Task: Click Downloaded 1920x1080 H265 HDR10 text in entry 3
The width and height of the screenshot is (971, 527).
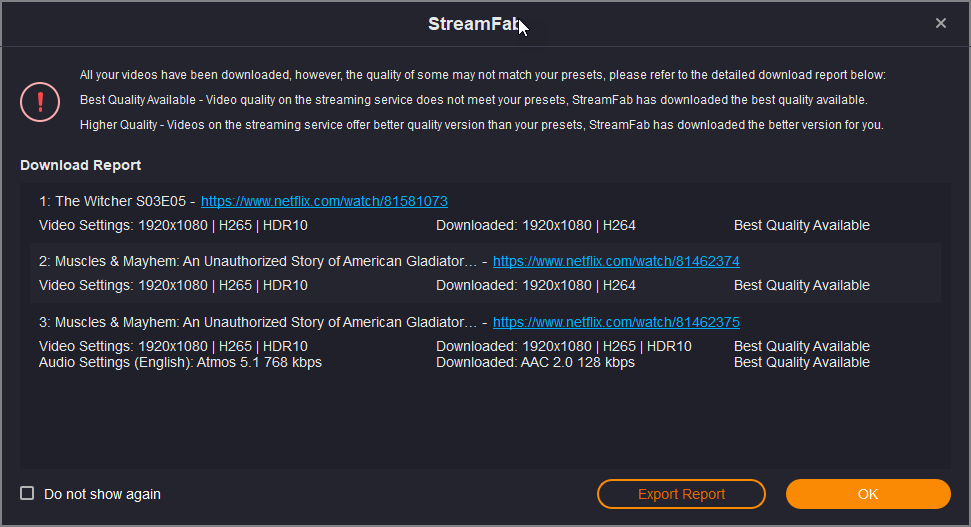Action: 563,346
